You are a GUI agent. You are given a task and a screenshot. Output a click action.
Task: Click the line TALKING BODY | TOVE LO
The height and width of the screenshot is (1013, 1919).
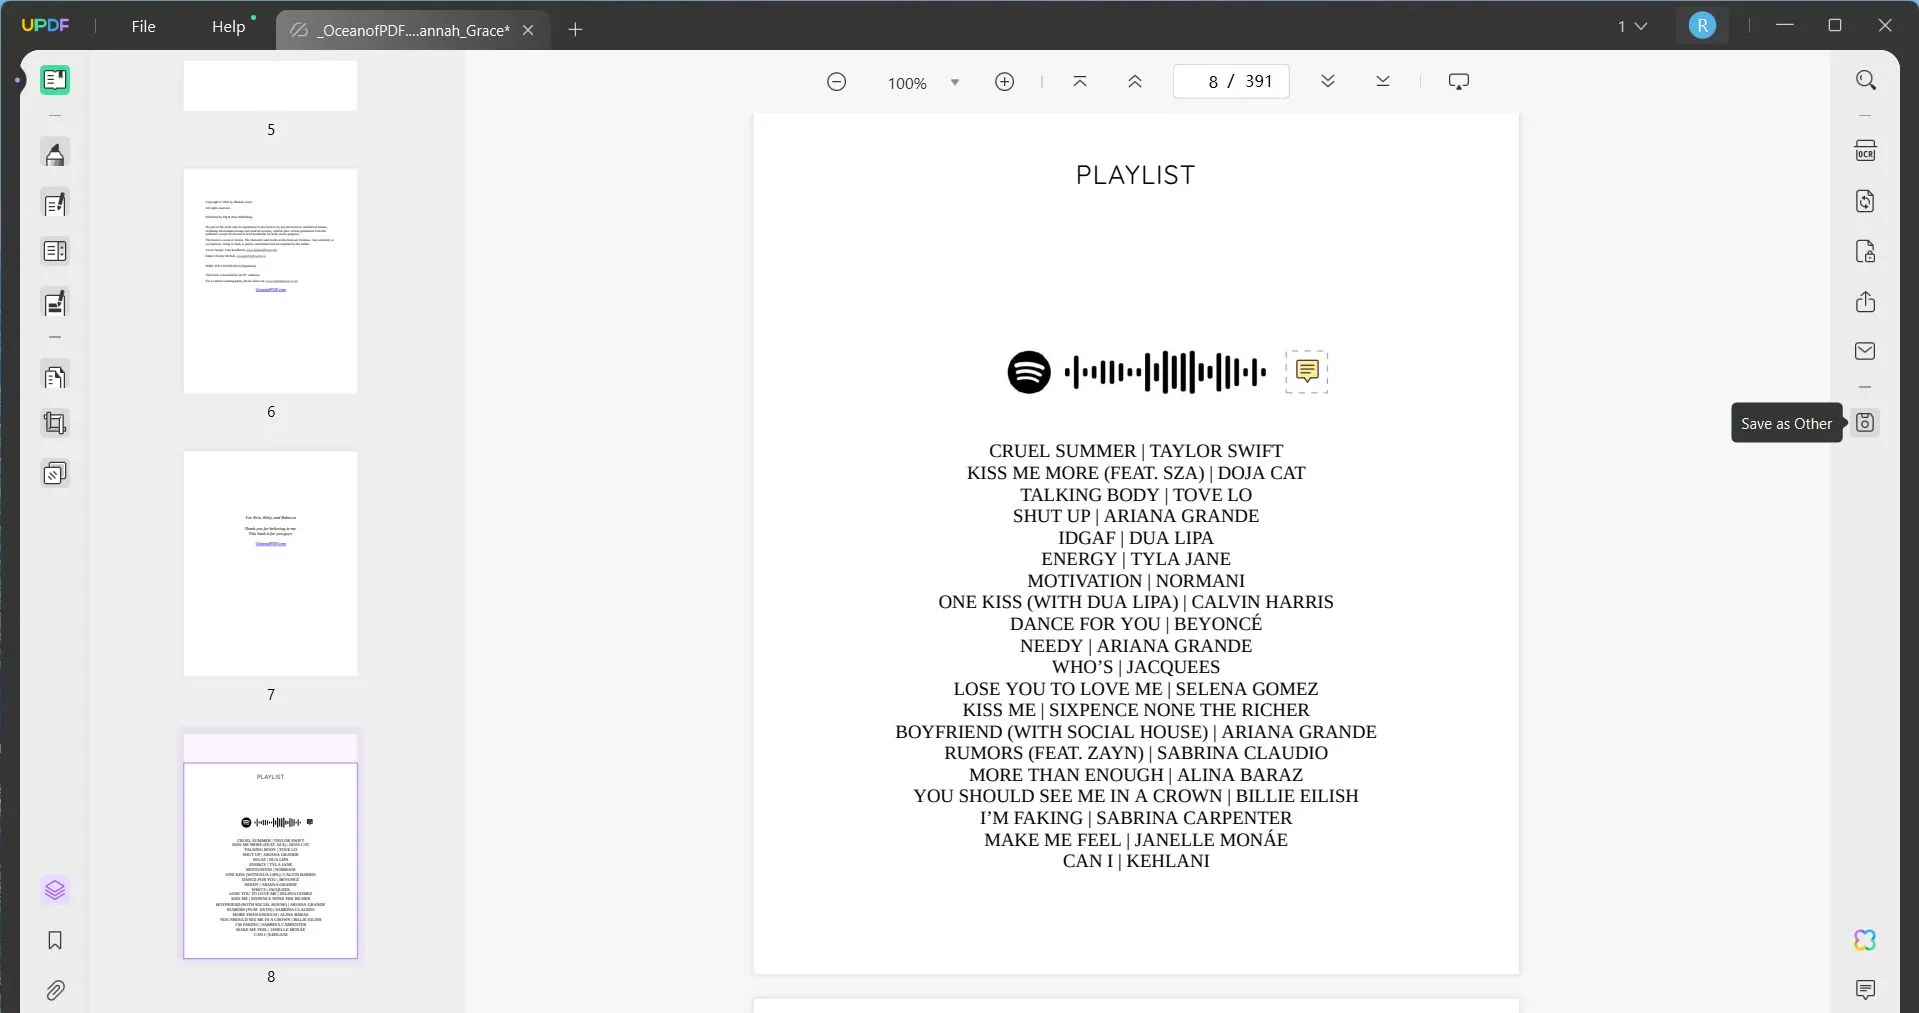(1136, 495)
